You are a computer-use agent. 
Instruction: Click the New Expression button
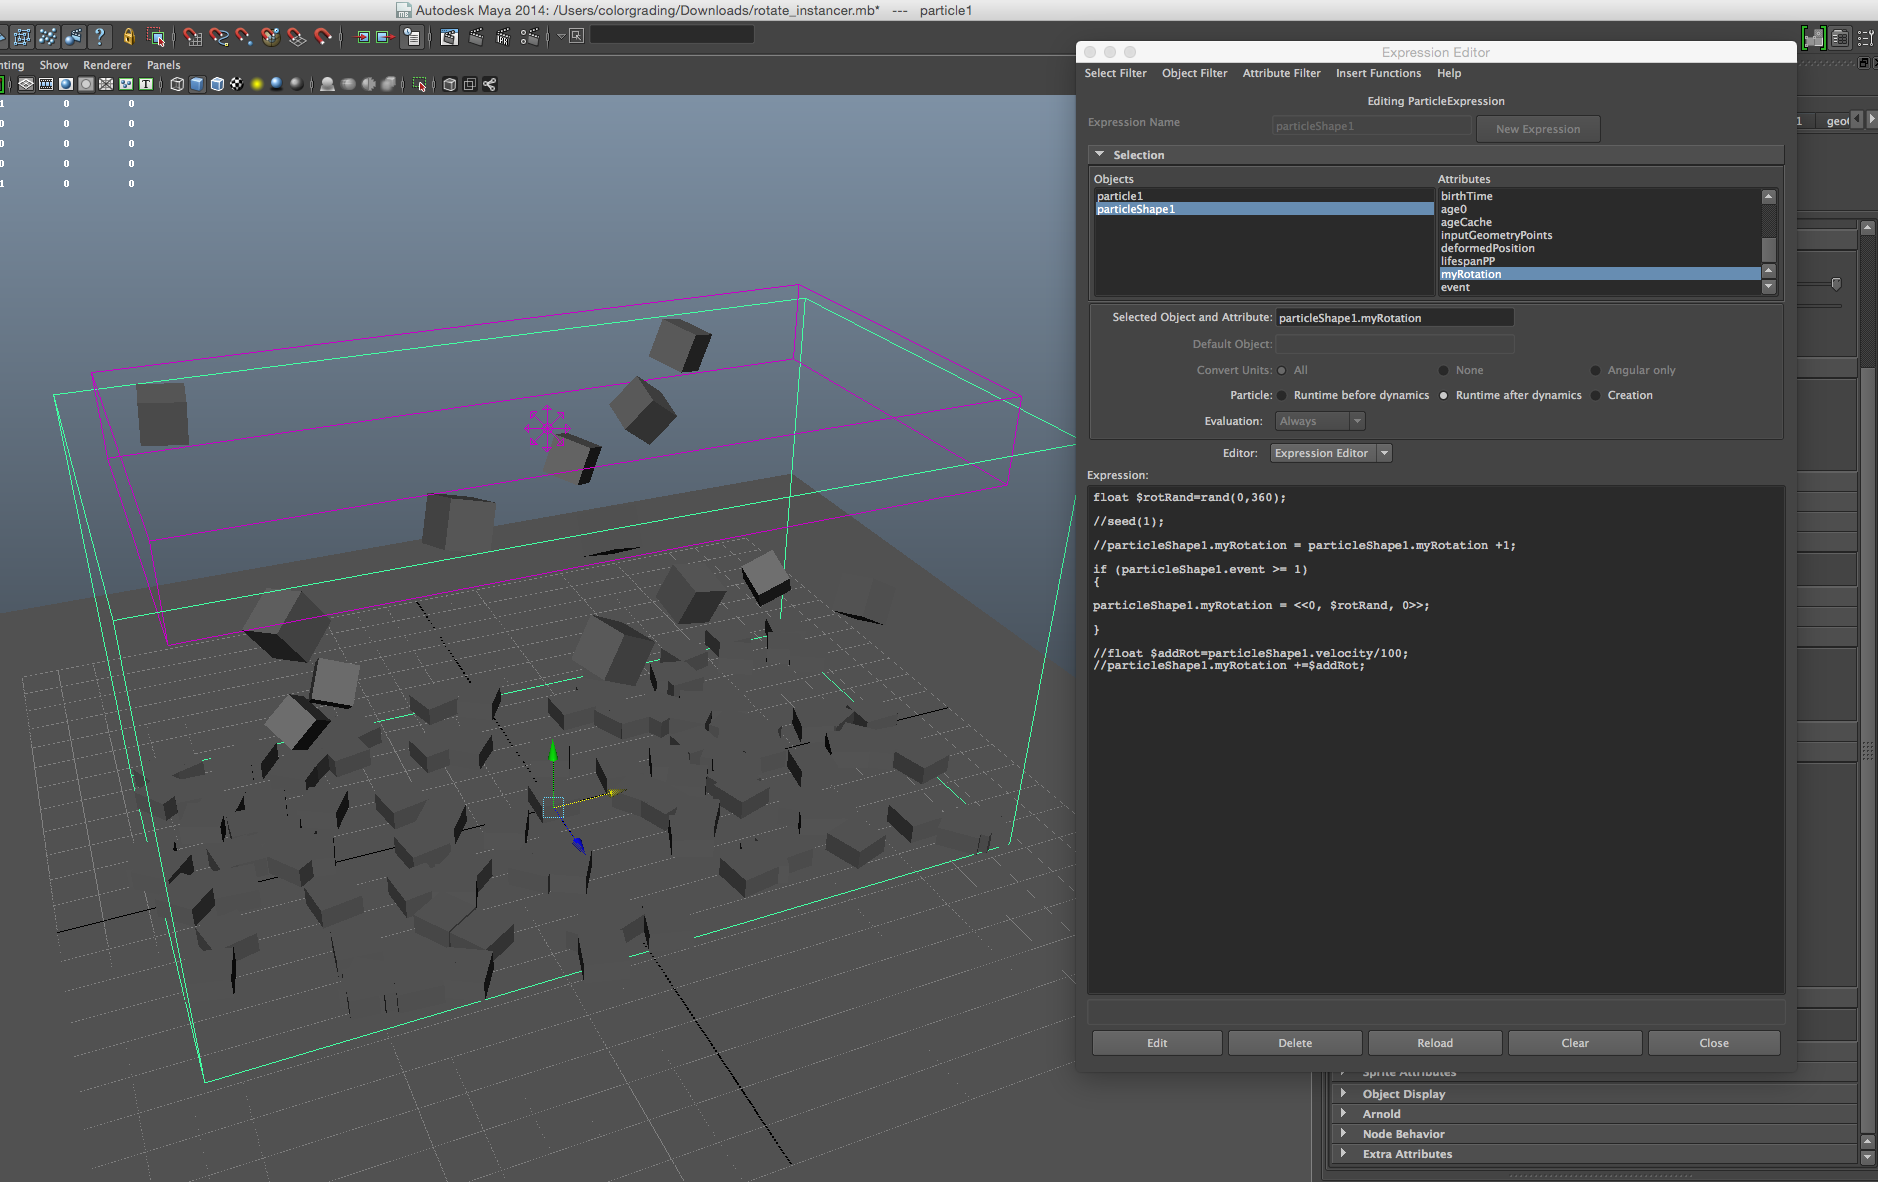[1538, 129]
